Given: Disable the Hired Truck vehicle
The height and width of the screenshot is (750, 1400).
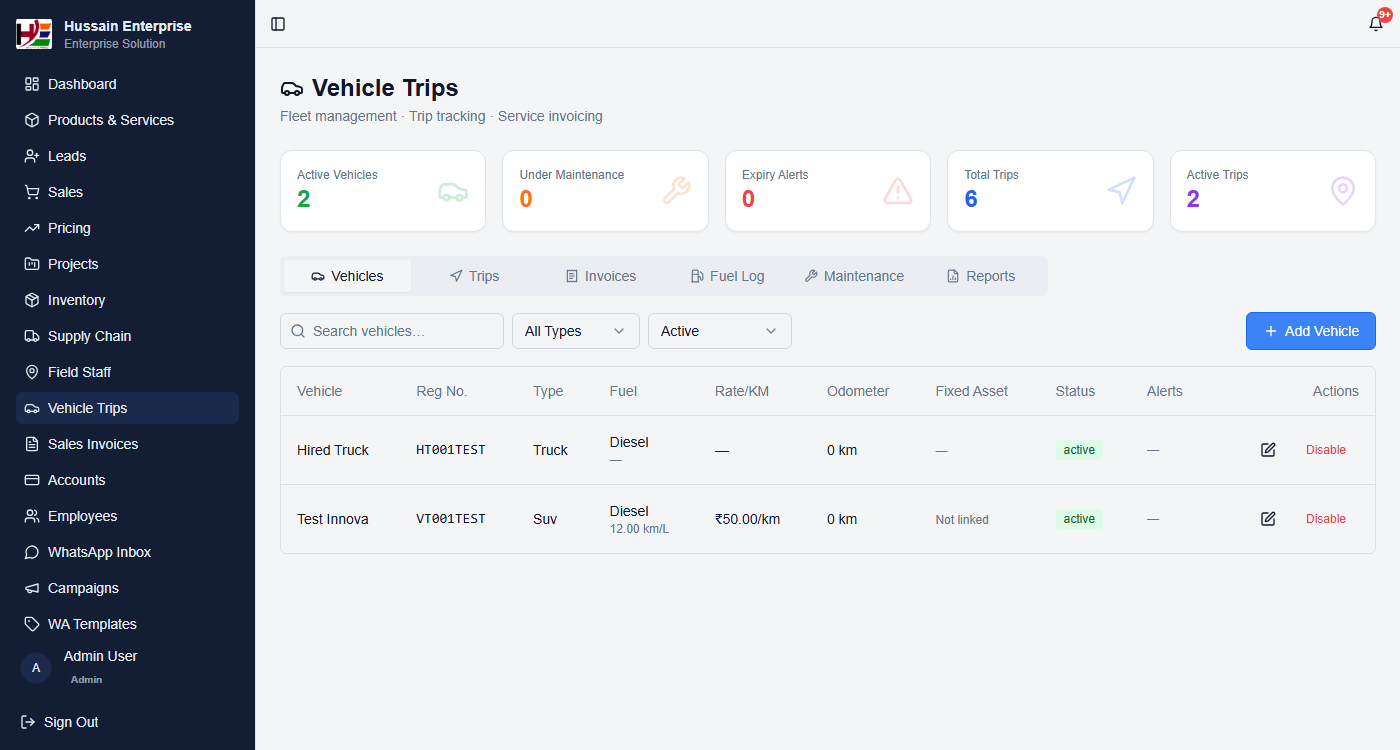Looking at the screenshot, I should (1326, 450).
